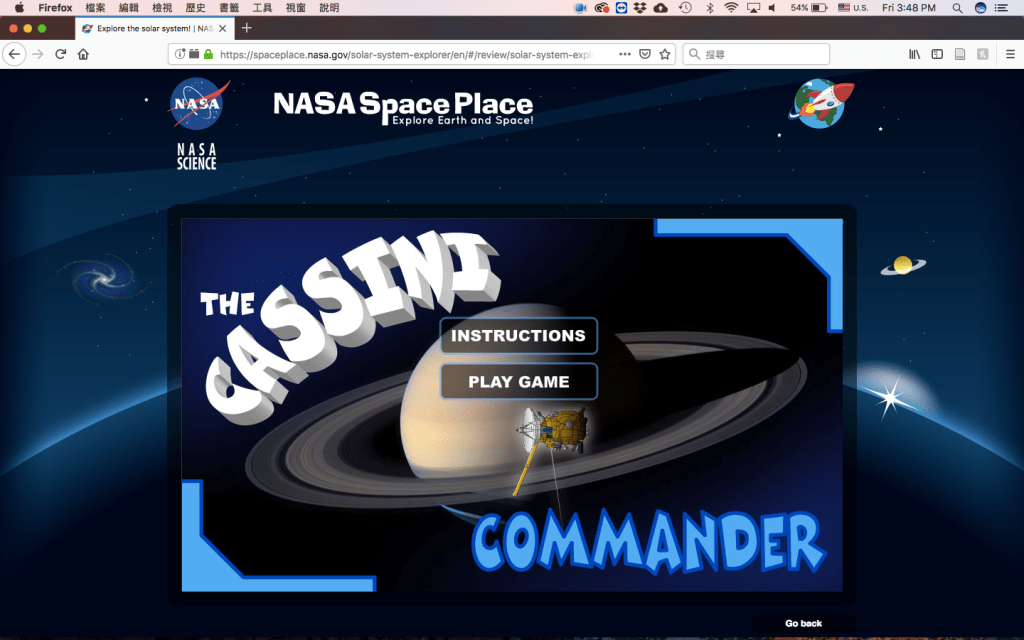Bookmark this page with the star icon
This screenshot has width=1024, height=640.
[x=665, y=54]
